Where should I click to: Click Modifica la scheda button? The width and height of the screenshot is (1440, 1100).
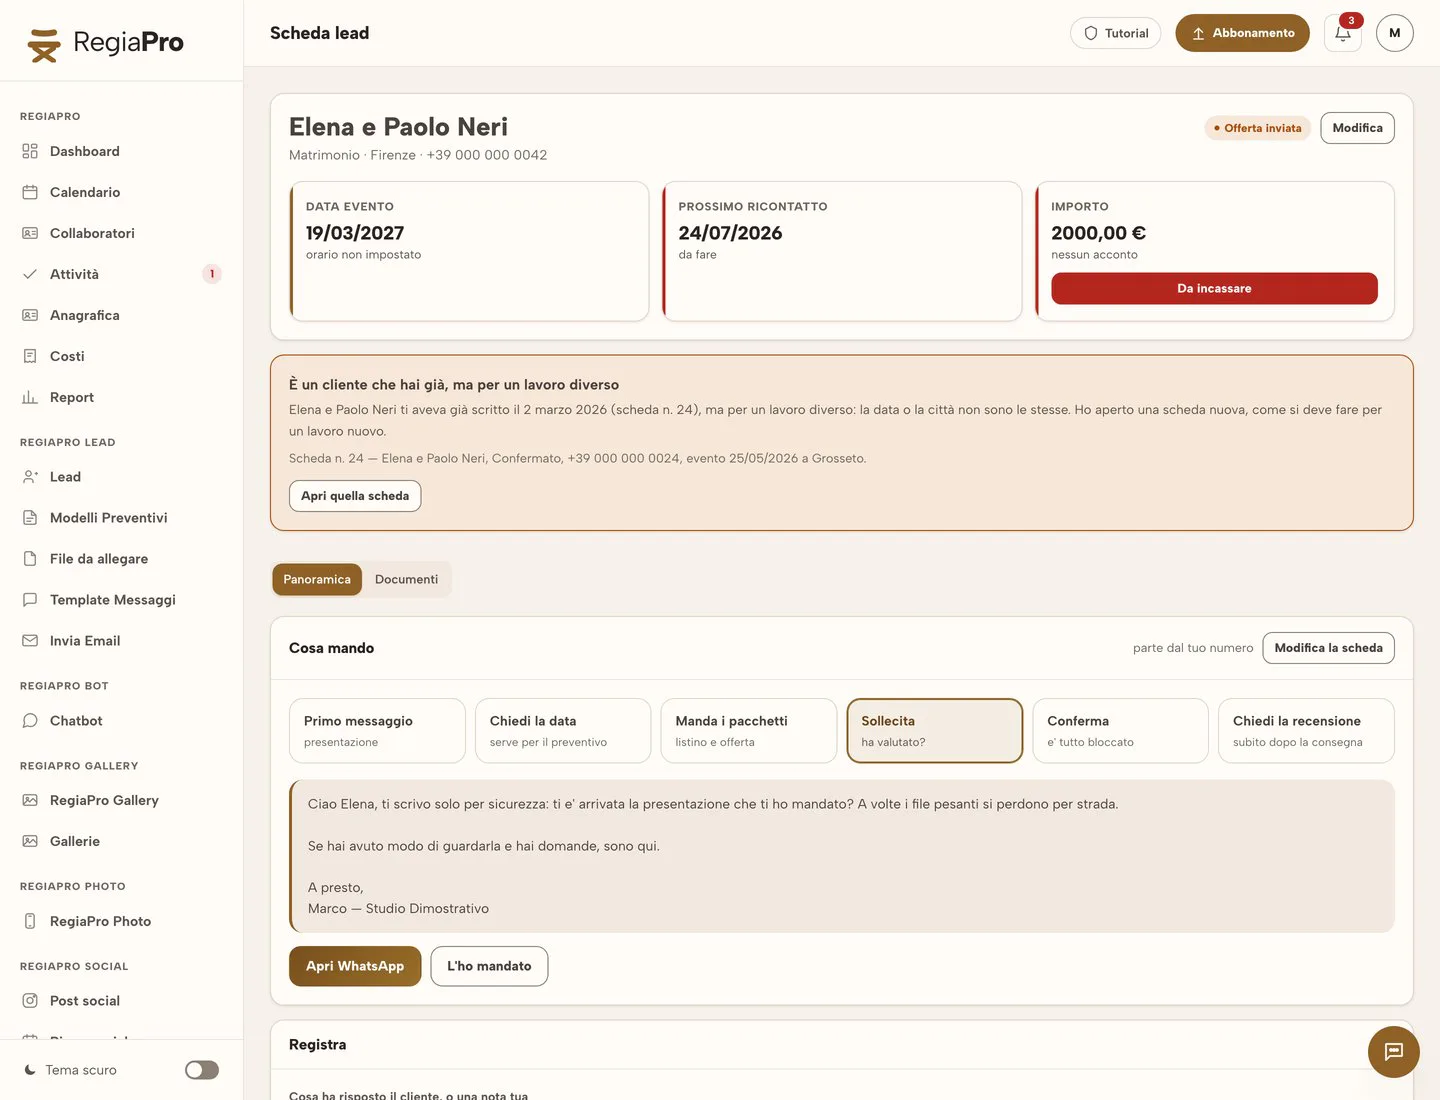pyautogui.click(x=1329, y=648)
